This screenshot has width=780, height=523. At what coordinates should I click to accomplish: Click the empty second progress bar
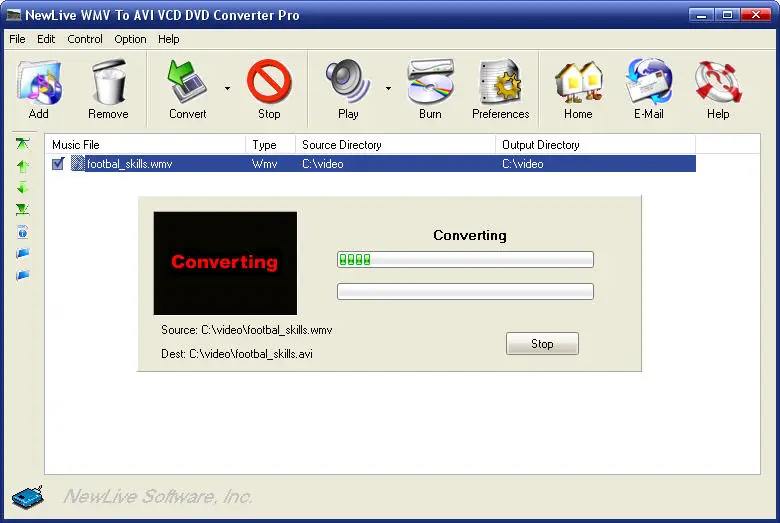pos(465,292)
